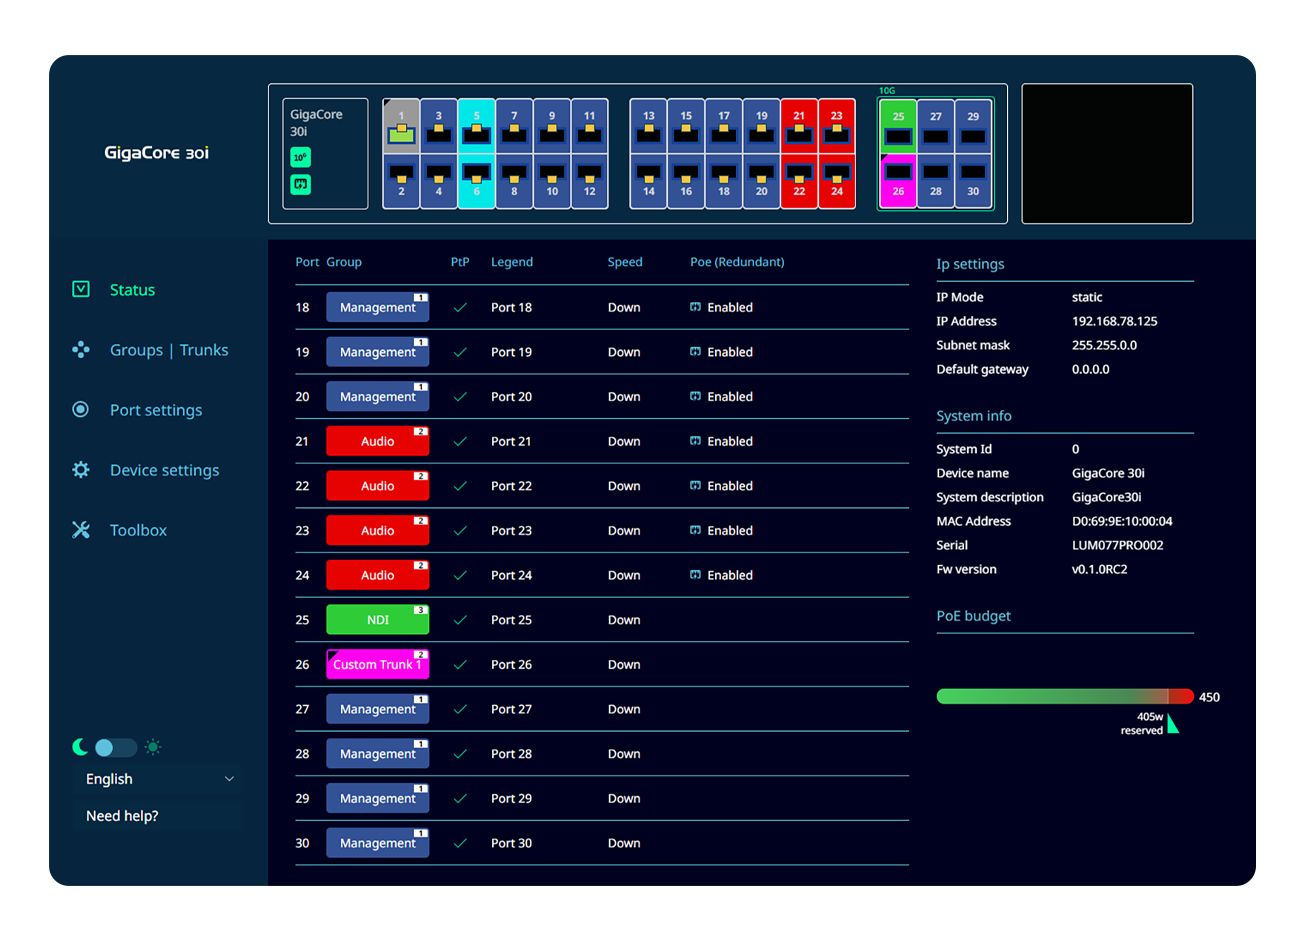Click Management group button for port 27

pyautogui.click(x=377, y=709)
